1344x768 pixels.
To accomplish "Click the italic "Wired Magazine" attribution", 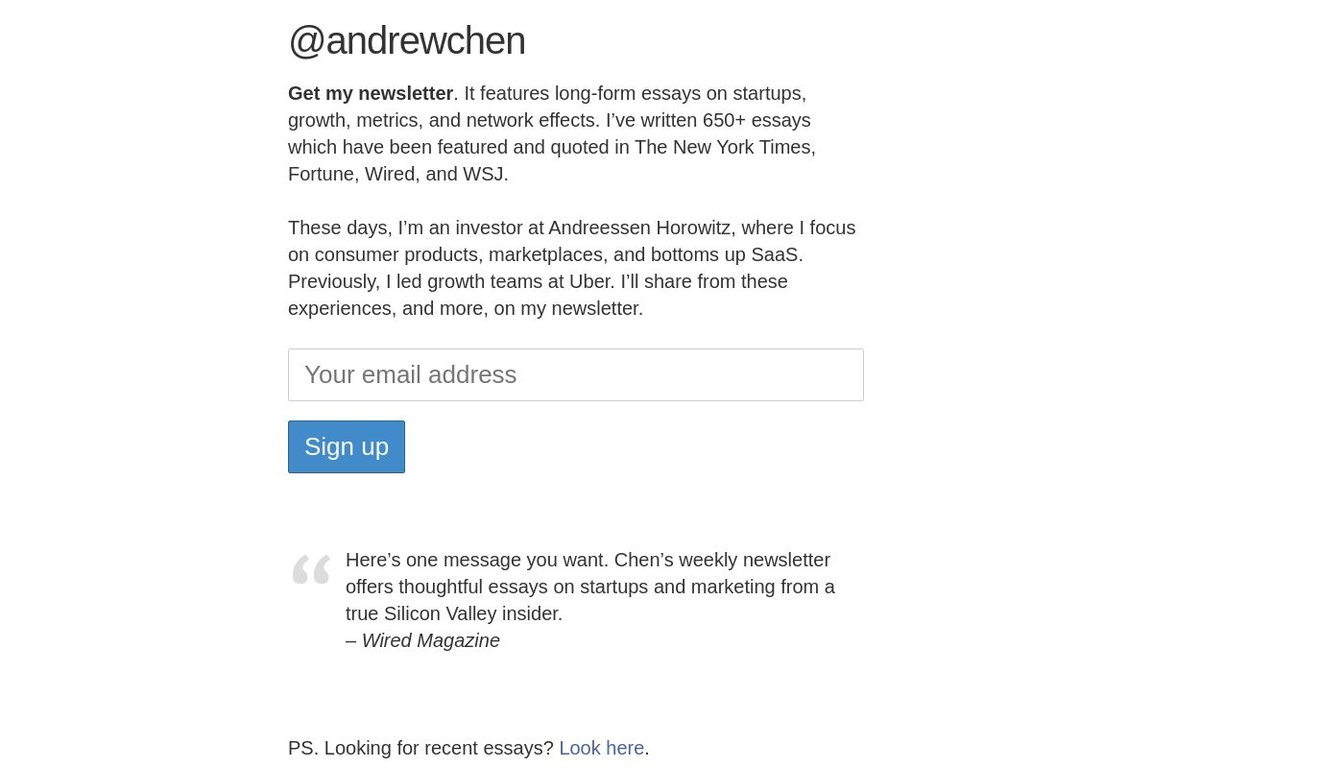I will [430, 640].
